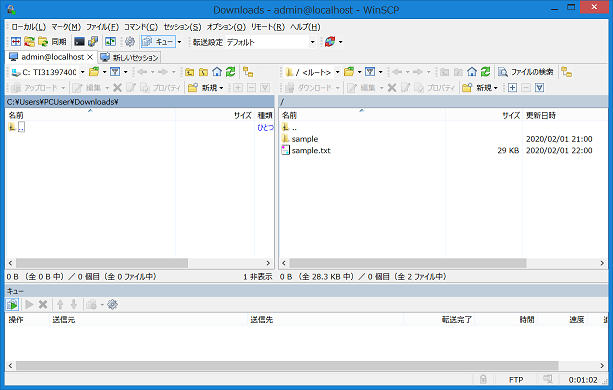Click remote panel horizontal scrollbar right arrow
613x390 pixels.
click(602, 263)
